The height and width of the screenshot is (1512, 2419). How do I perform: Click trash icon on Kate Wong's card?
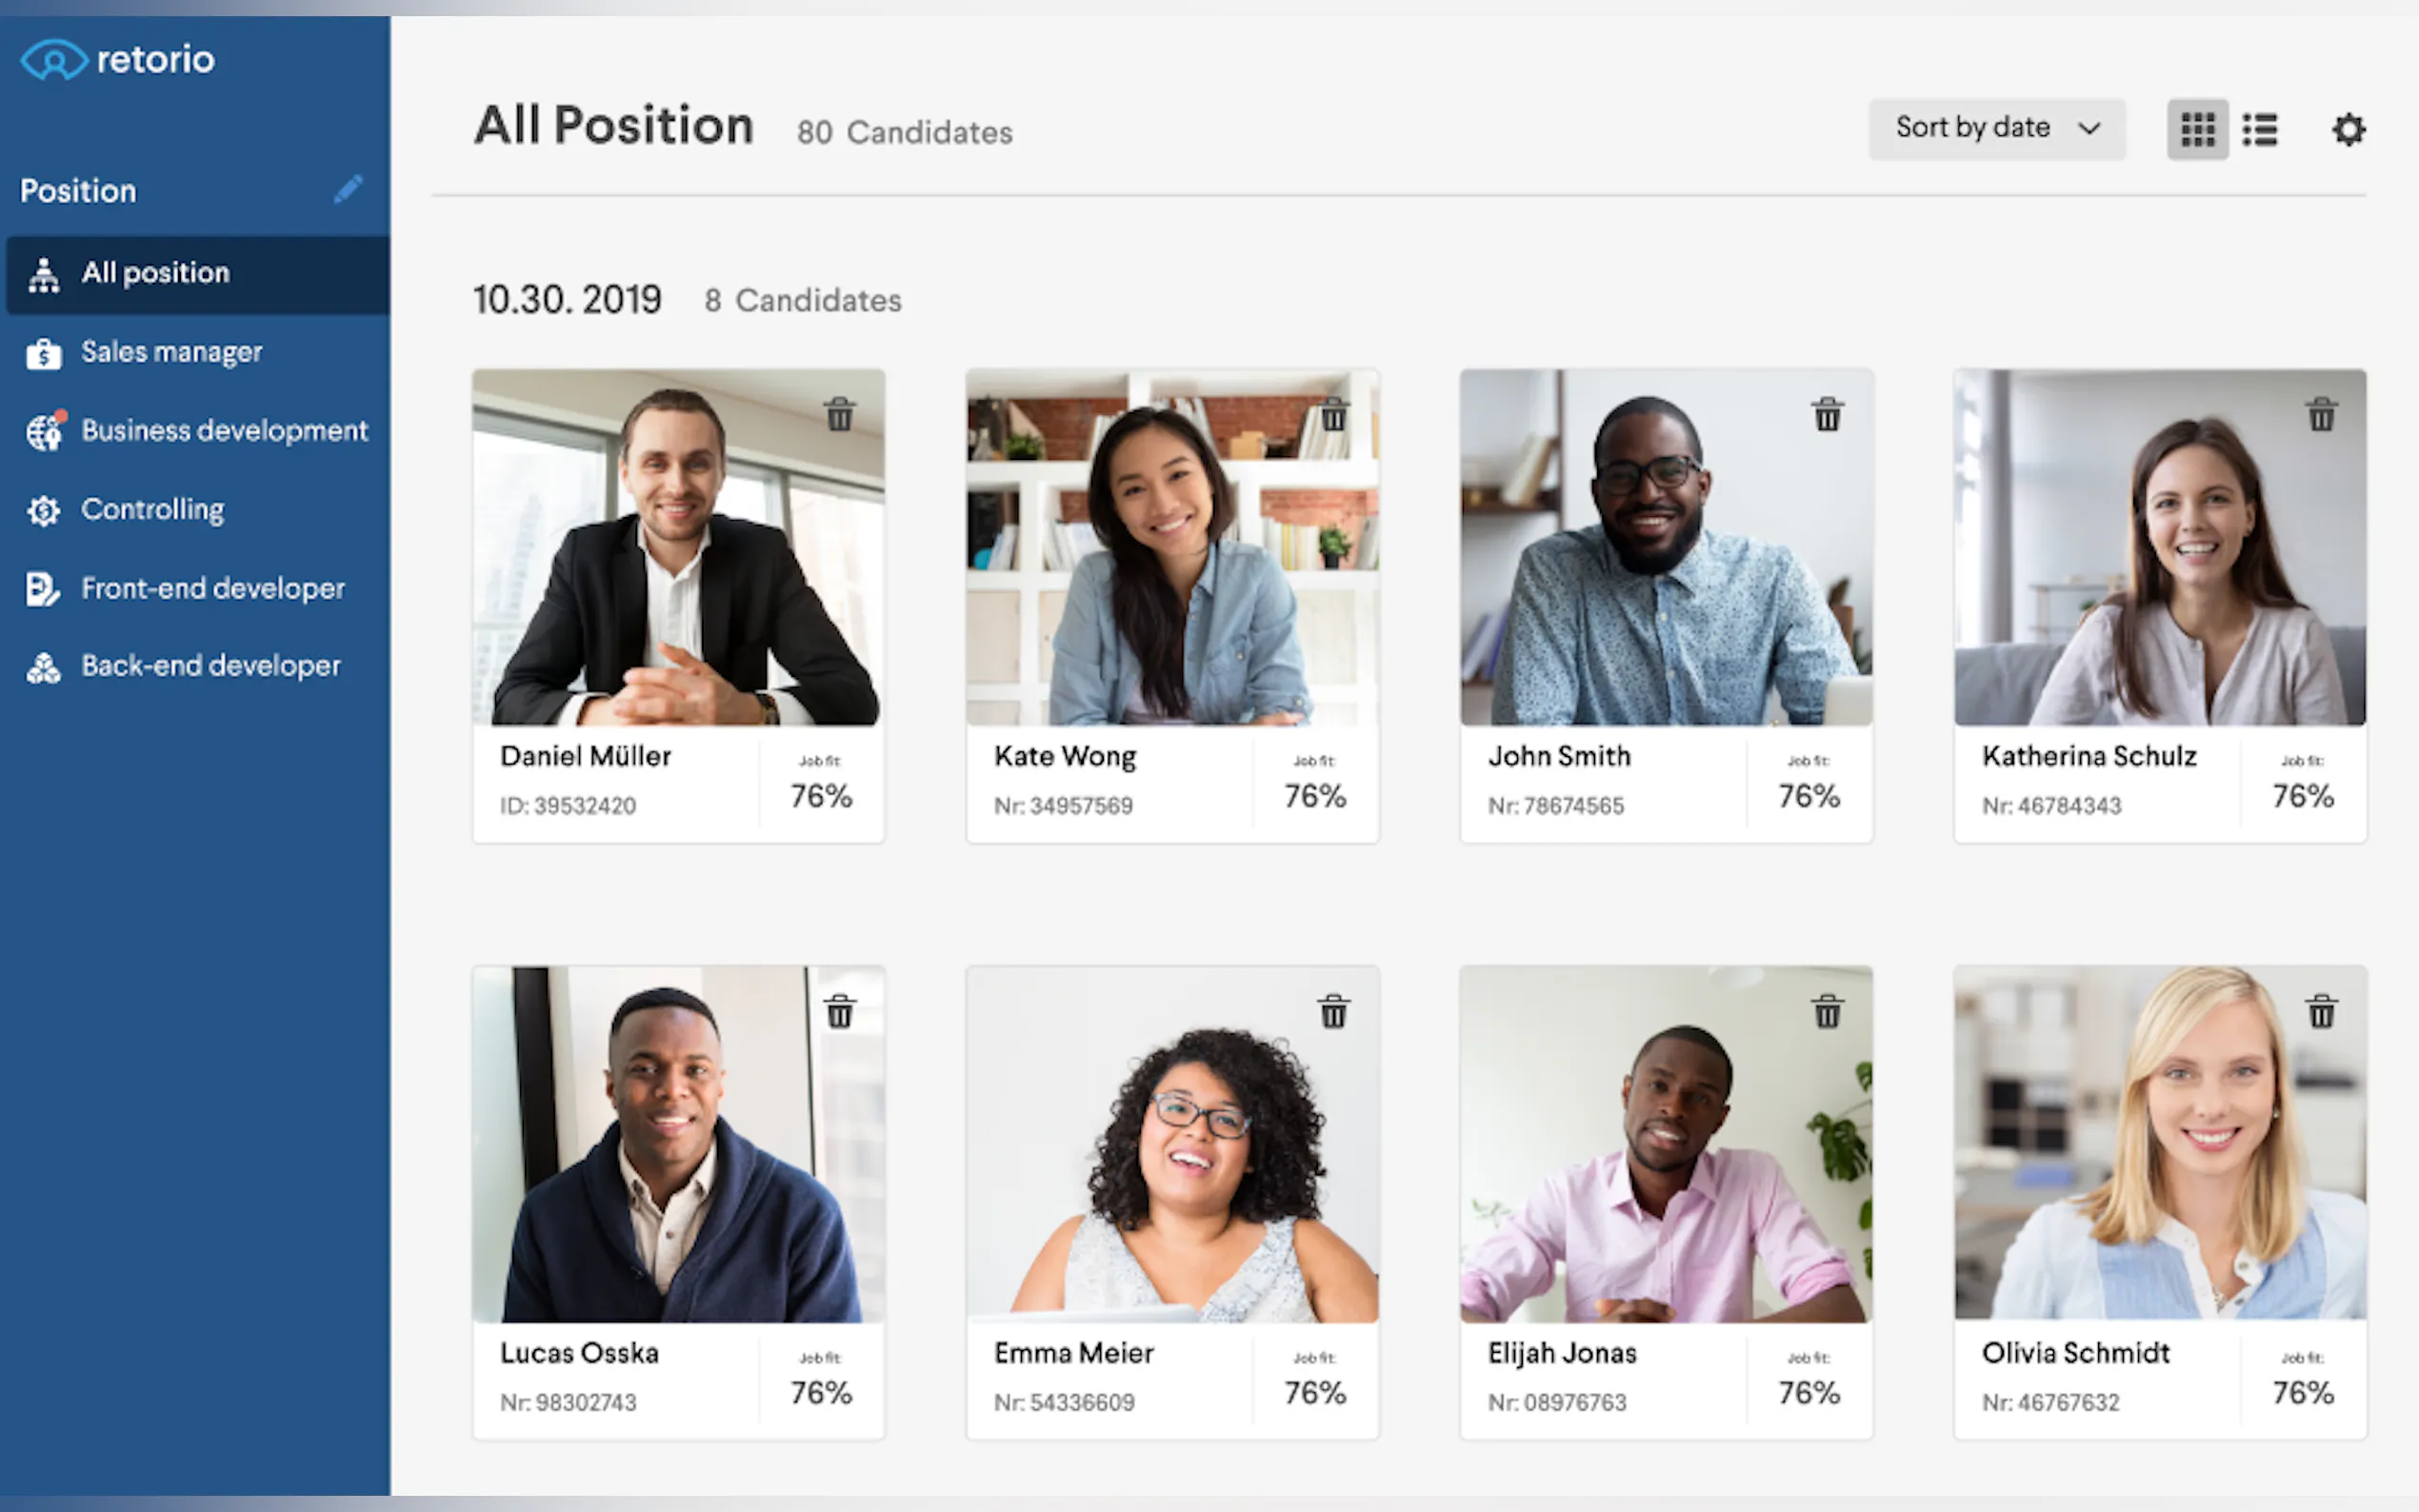1333,414
